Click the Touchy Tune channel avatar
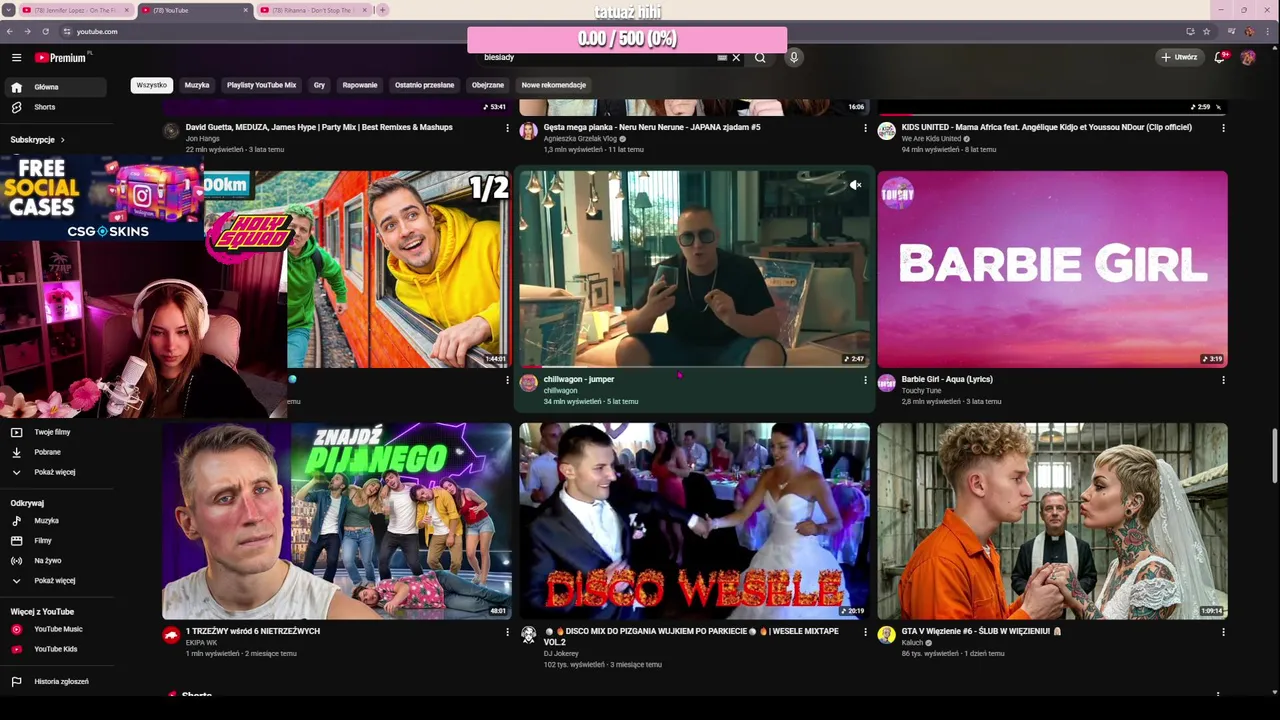The width and height of the screenshot is (1280, 720). tap(886, 383)
